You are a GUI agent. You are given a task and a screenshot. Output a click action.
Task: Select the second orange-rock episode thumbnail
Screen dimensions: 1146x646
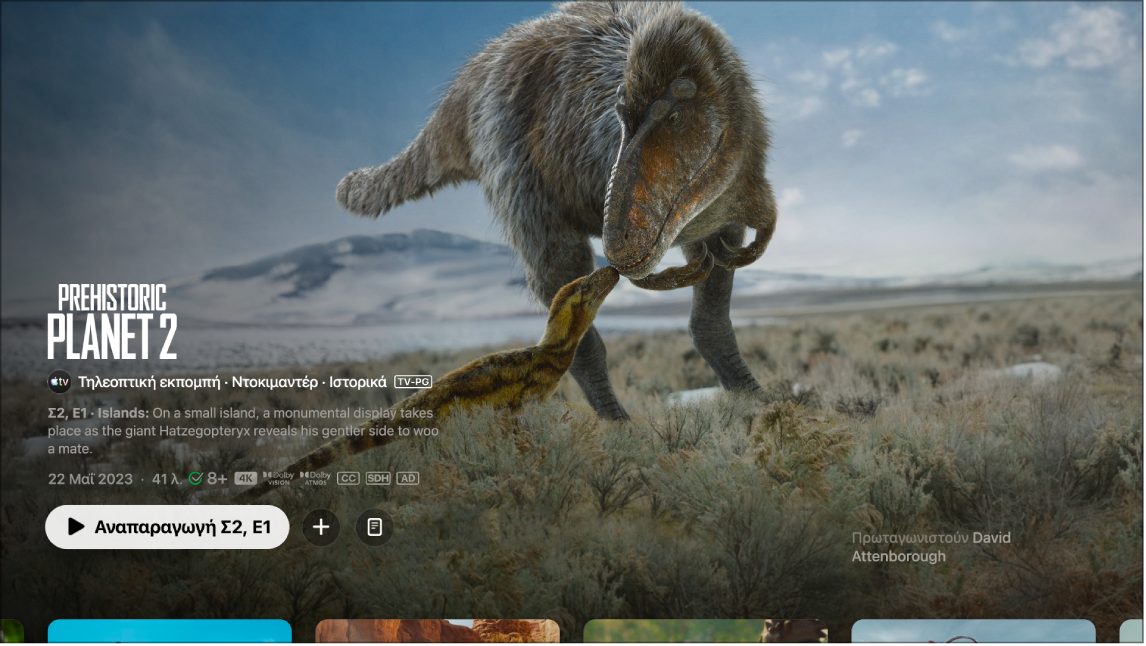(437, 632)
